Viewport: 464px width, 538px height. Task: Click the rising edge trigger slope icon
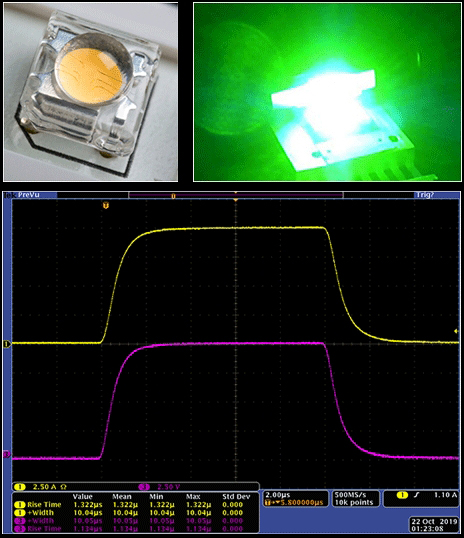[417, 495]
